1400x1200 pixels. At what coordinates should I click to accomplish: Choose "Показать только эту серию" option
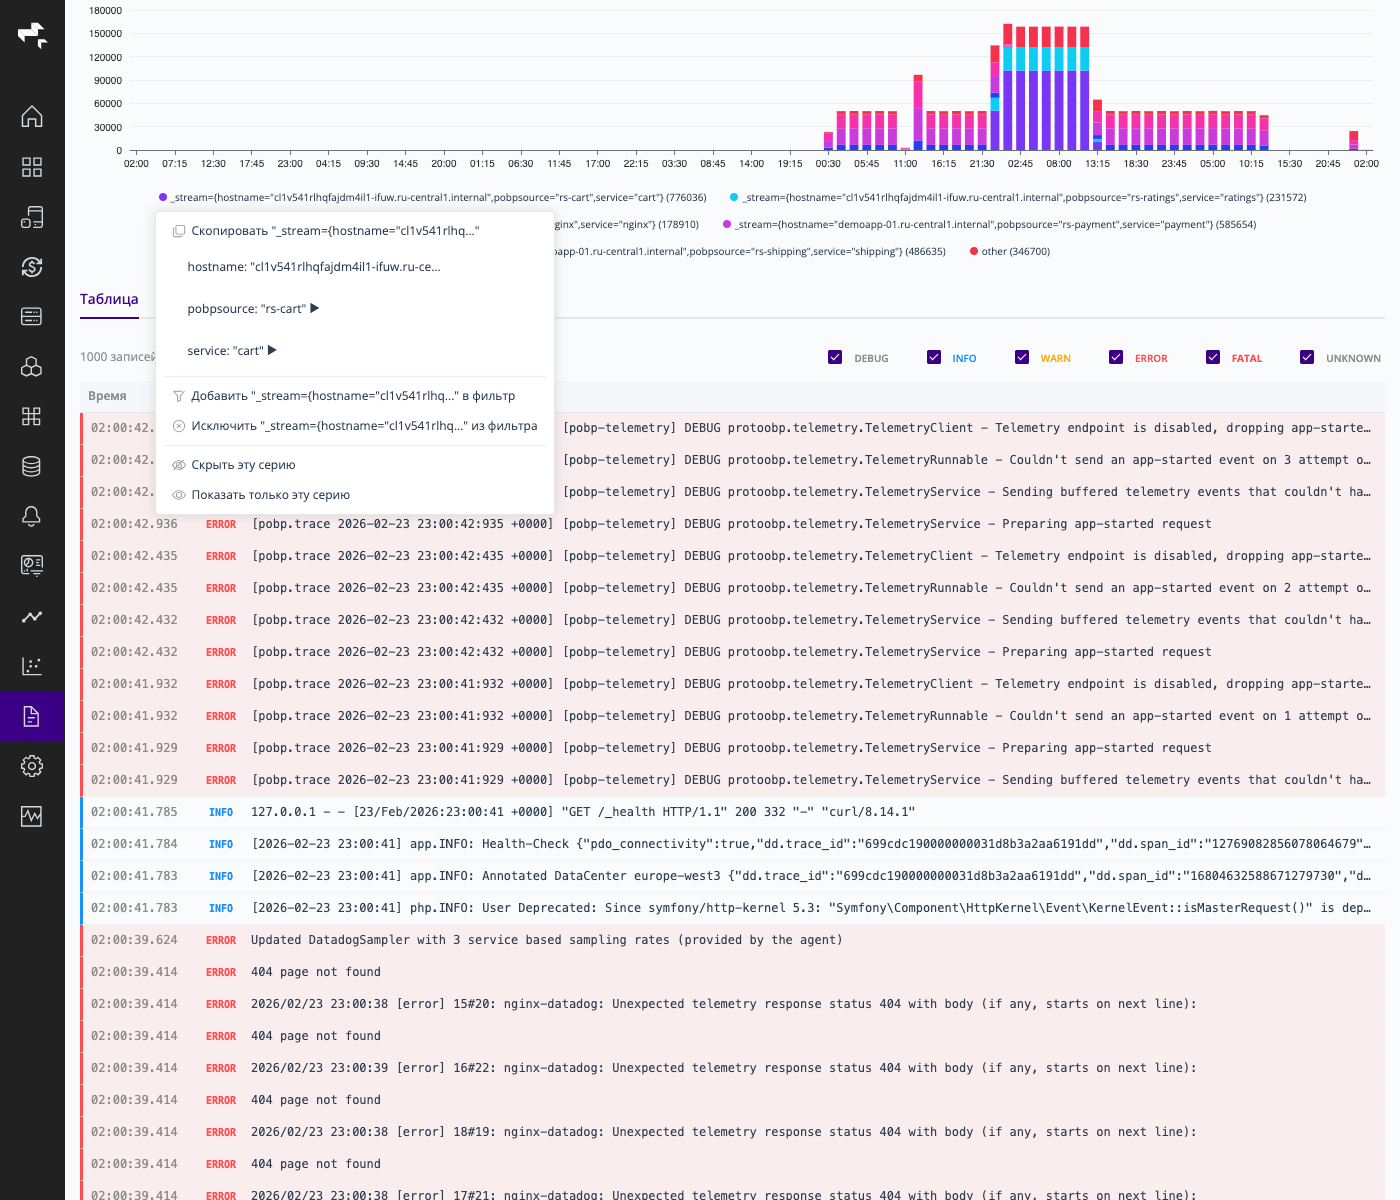270,495
